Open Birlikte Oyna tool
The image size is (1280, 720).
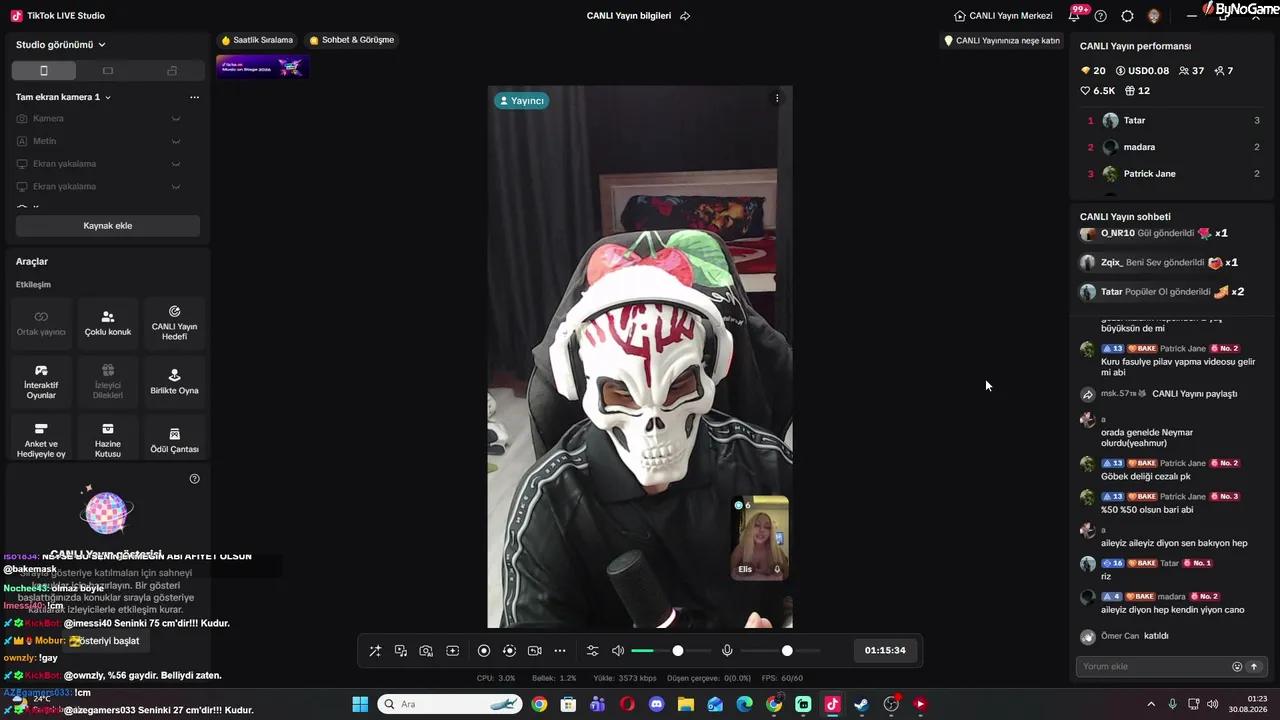pyautogui.click(x=174, y=382)
